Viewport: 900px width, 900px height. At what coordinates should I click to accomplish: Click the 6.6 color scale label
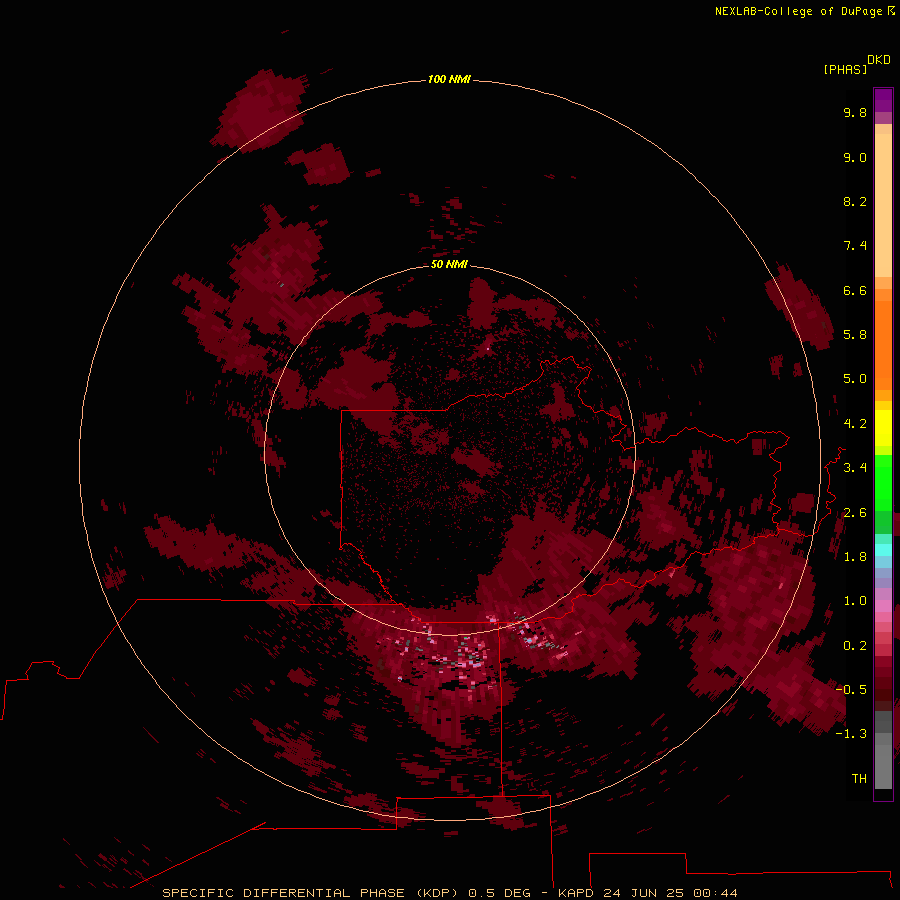click(x=855, y=290)
